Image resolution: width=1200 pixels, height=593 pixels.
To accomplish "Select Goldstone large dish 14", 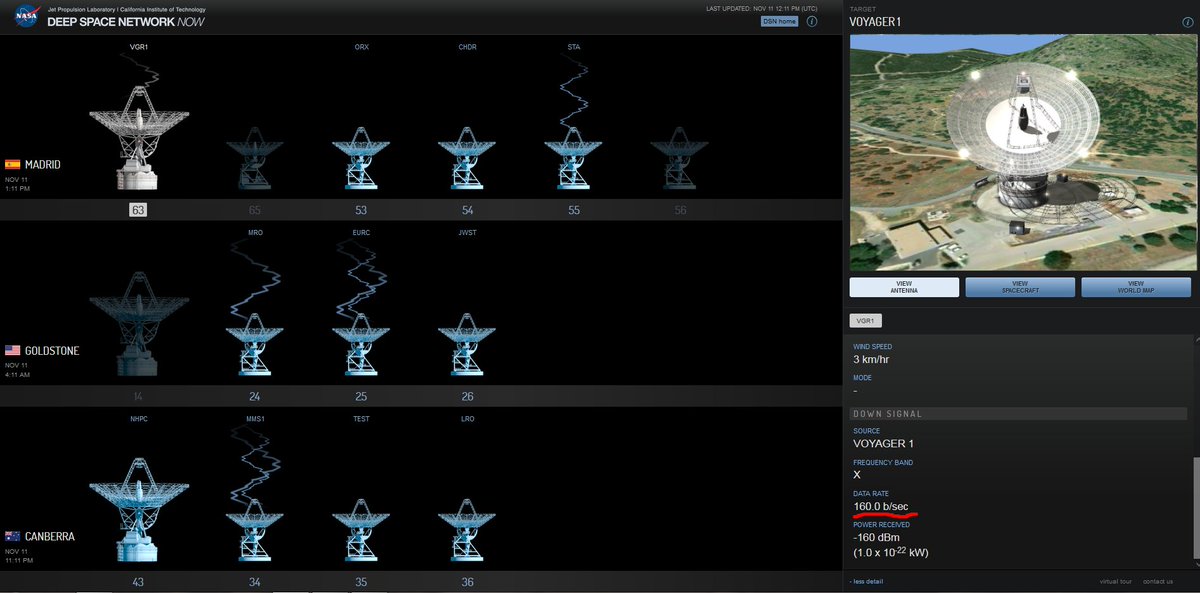I will [138, 325].
